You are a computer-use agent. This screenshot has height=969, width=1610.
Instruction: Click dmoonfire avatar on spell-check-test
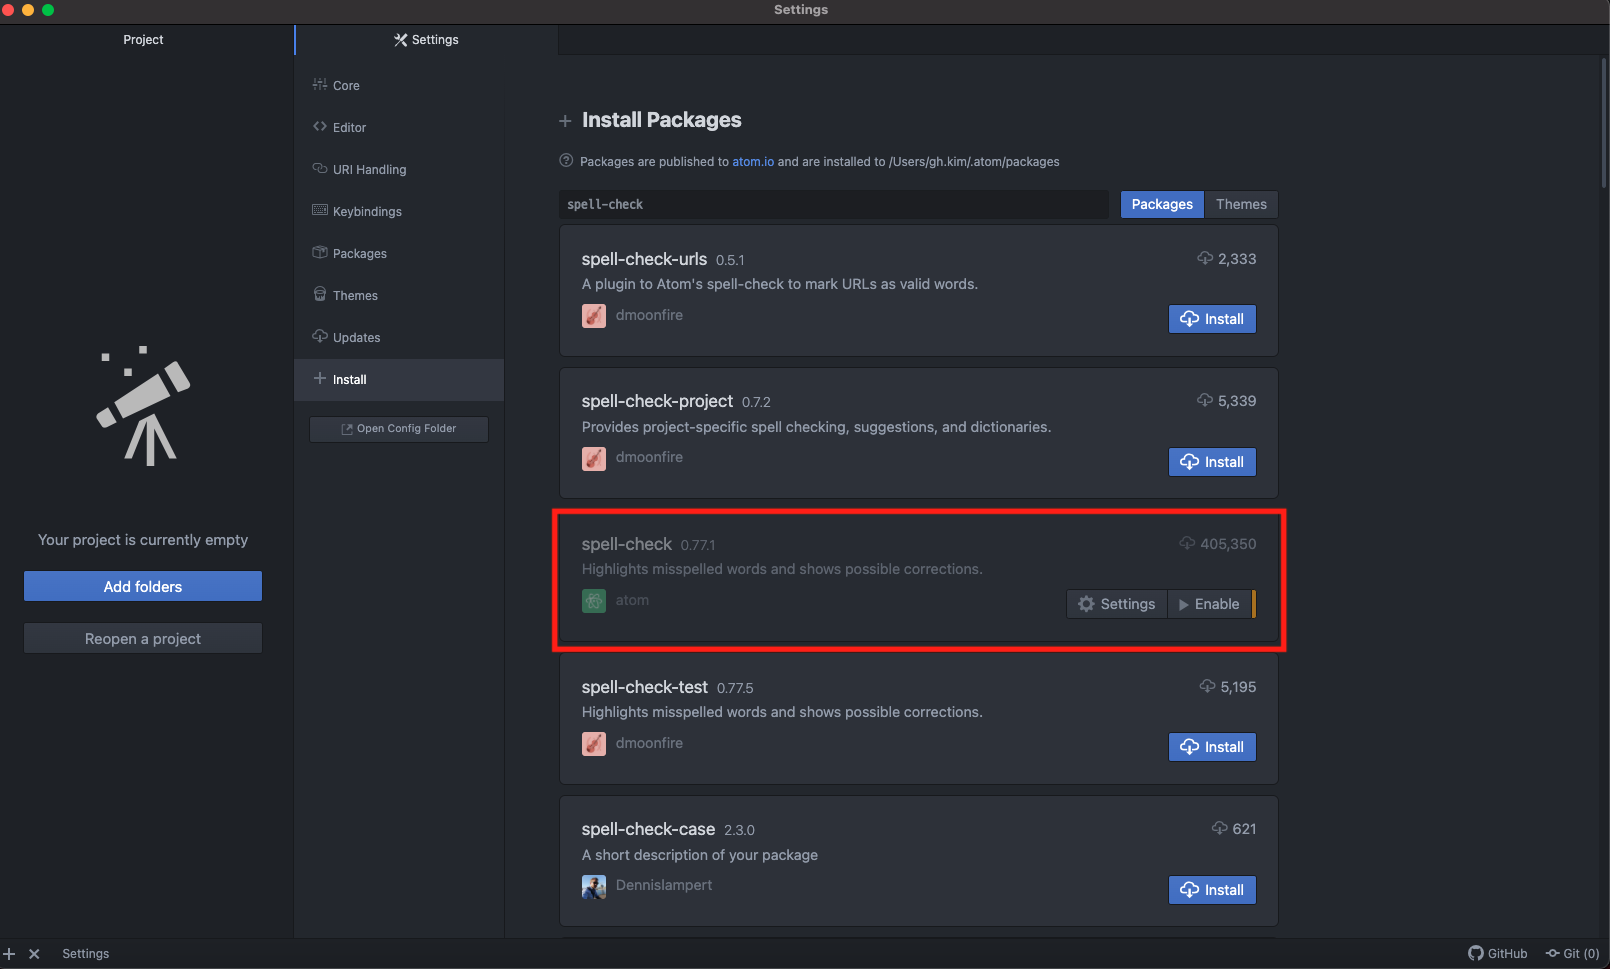click(594, 744)
